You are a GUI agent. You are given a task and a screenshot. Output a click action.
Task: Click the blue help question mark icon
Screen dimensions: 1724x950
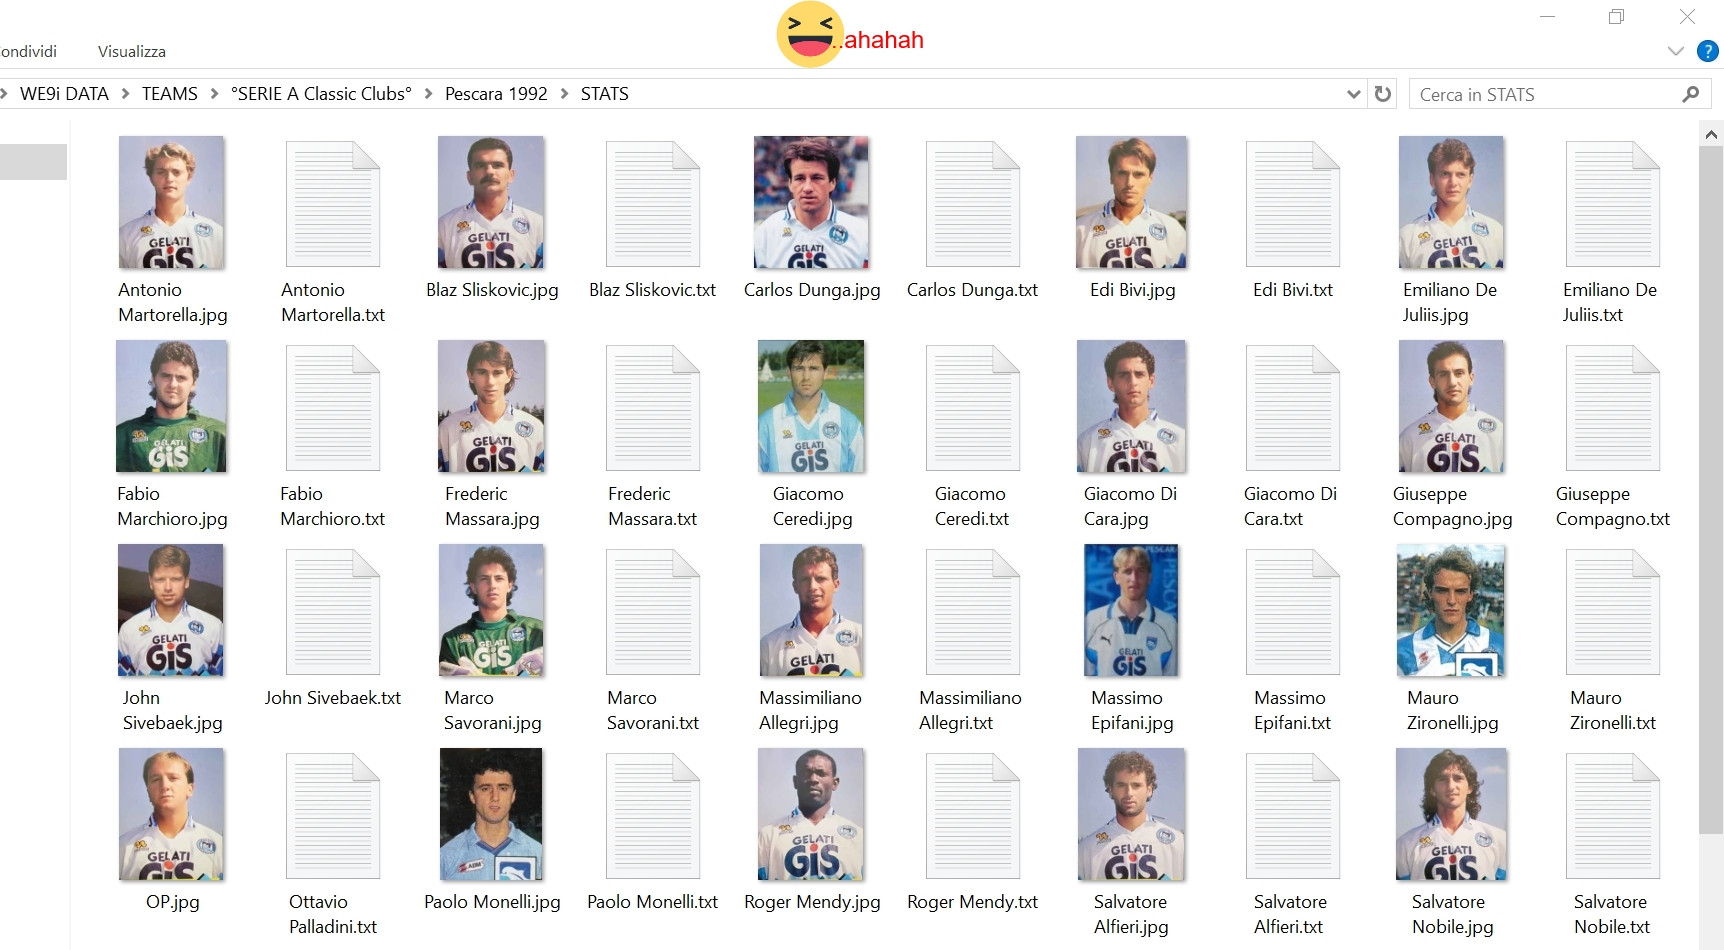coord(1707,51)
